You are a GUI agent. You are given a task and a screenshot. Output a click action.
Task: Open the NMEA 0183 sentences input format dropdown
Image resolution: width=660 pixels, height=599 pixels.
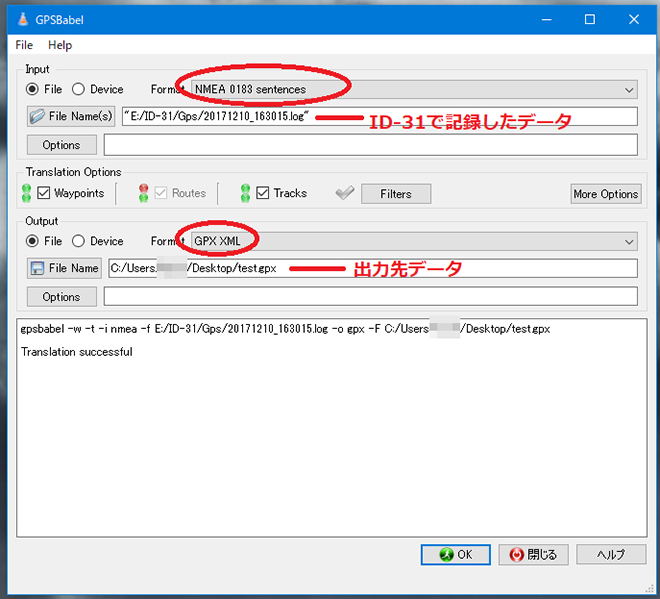414,89
